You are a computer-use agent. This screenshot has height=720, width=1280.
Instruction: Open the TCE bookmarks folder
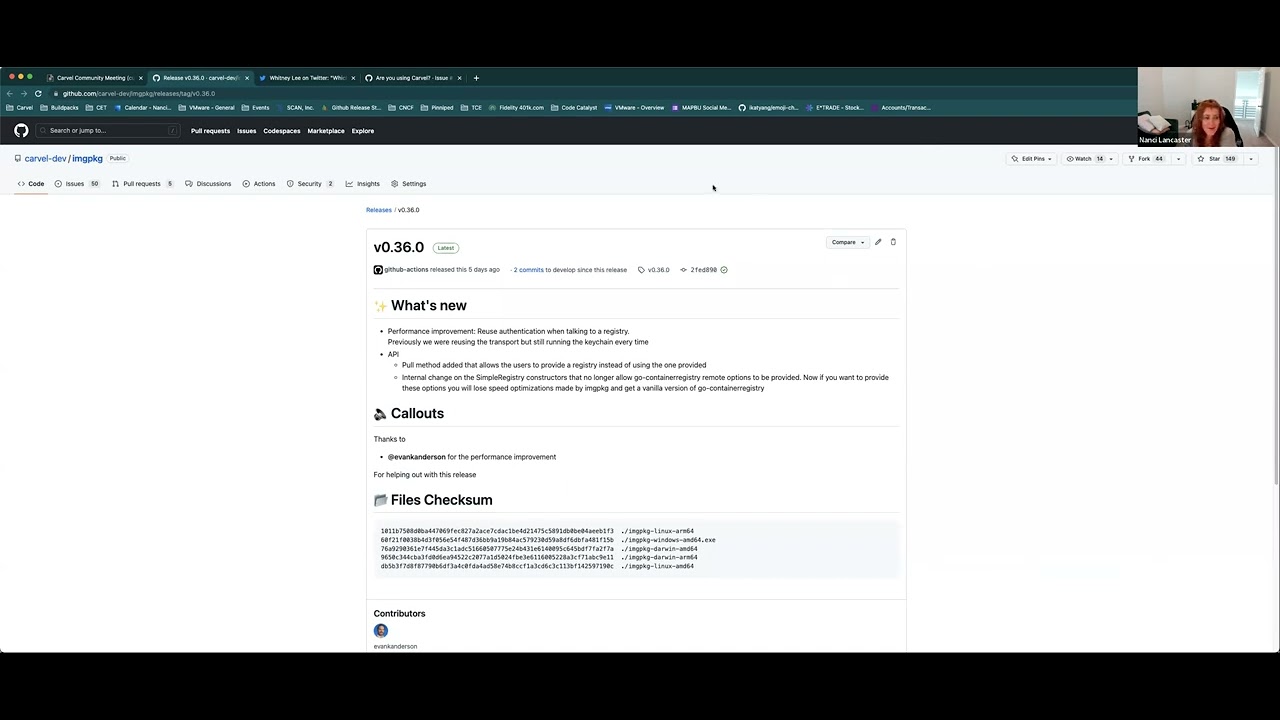[x=471, y=108]
